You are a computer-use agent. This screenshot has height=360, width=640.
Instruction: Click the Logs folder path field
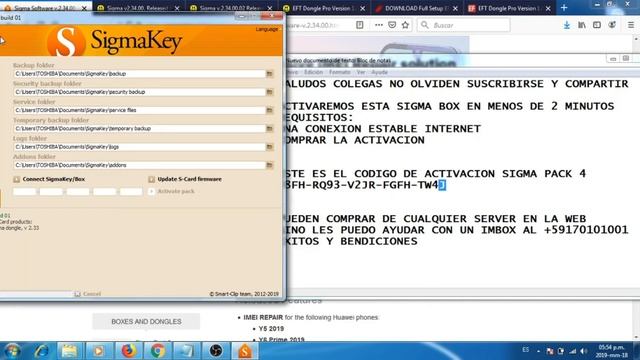pos(139,147)
